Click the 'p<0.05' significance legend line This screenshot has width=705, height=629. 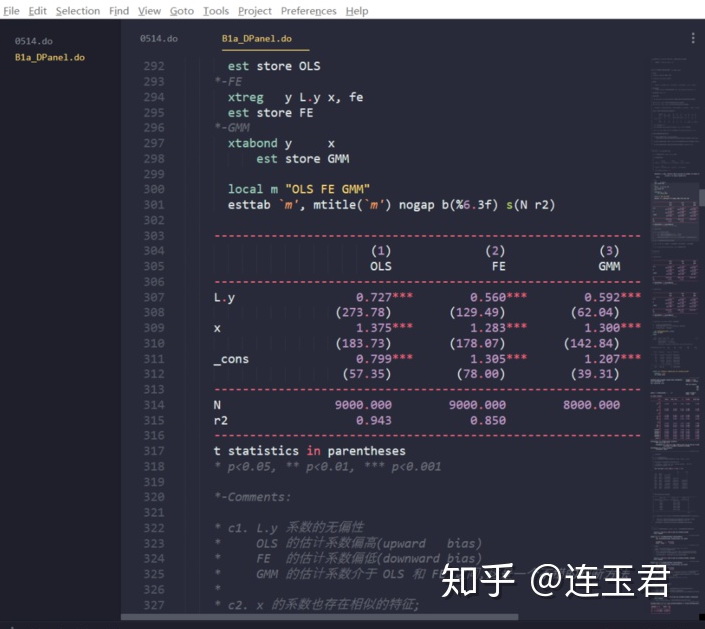pos(328,467)
